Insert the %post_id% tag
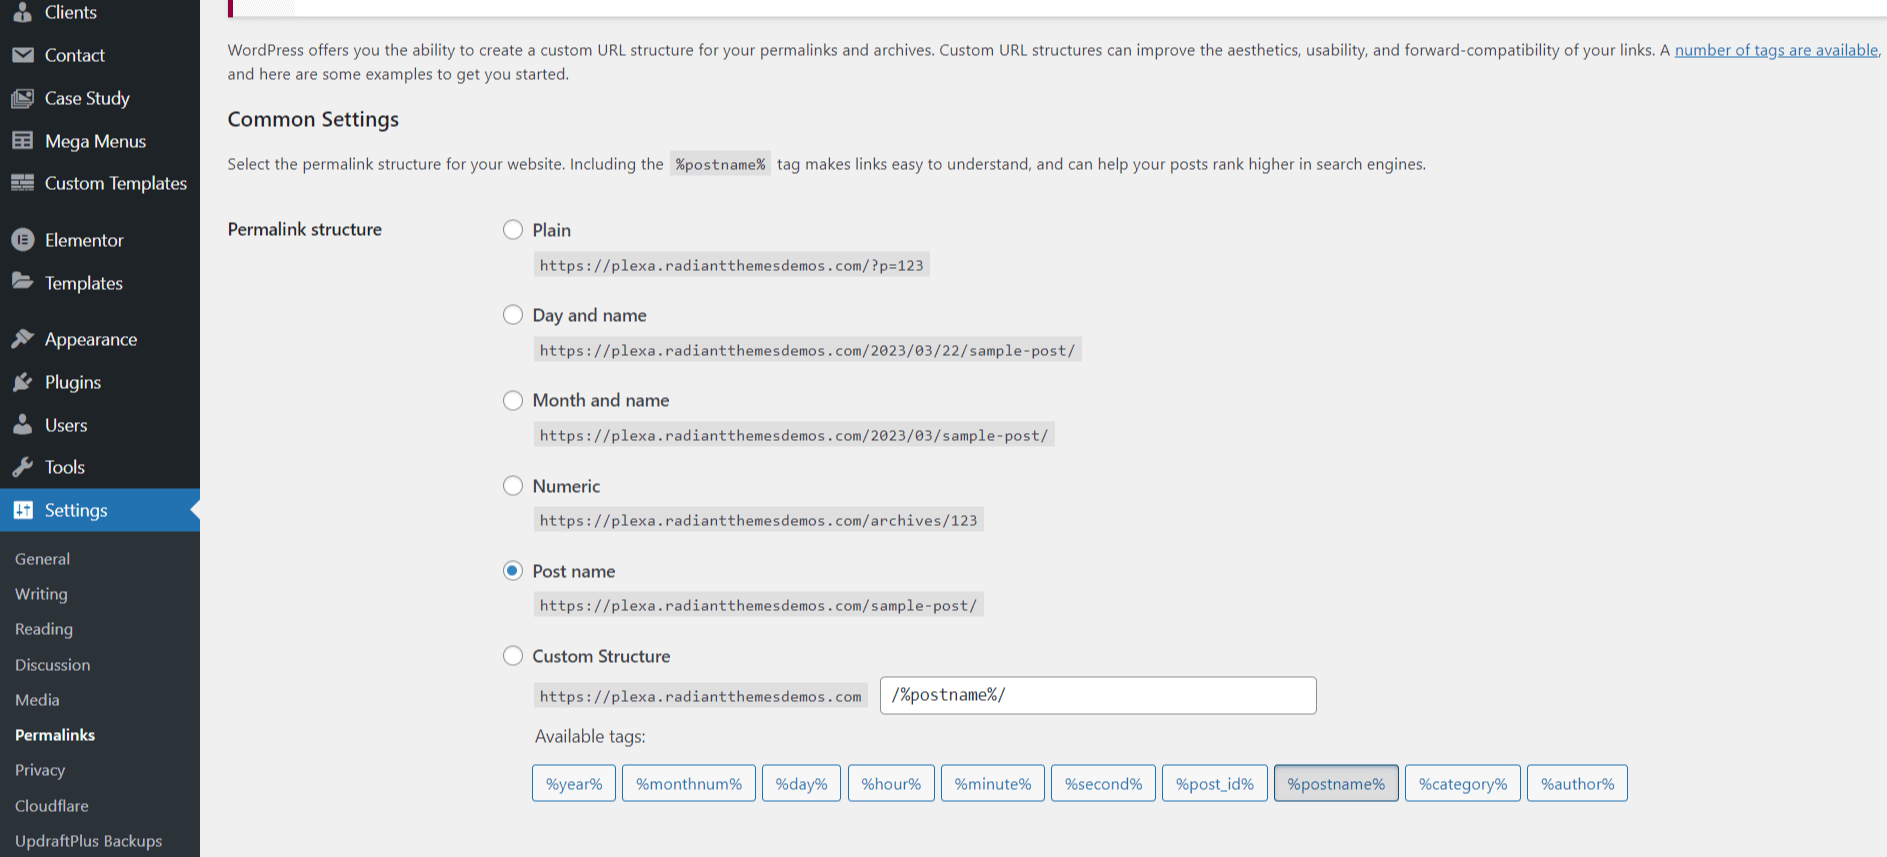The height and width of the screenshot is (857, 1887). pyautogui.click(x=1215, y=783)
